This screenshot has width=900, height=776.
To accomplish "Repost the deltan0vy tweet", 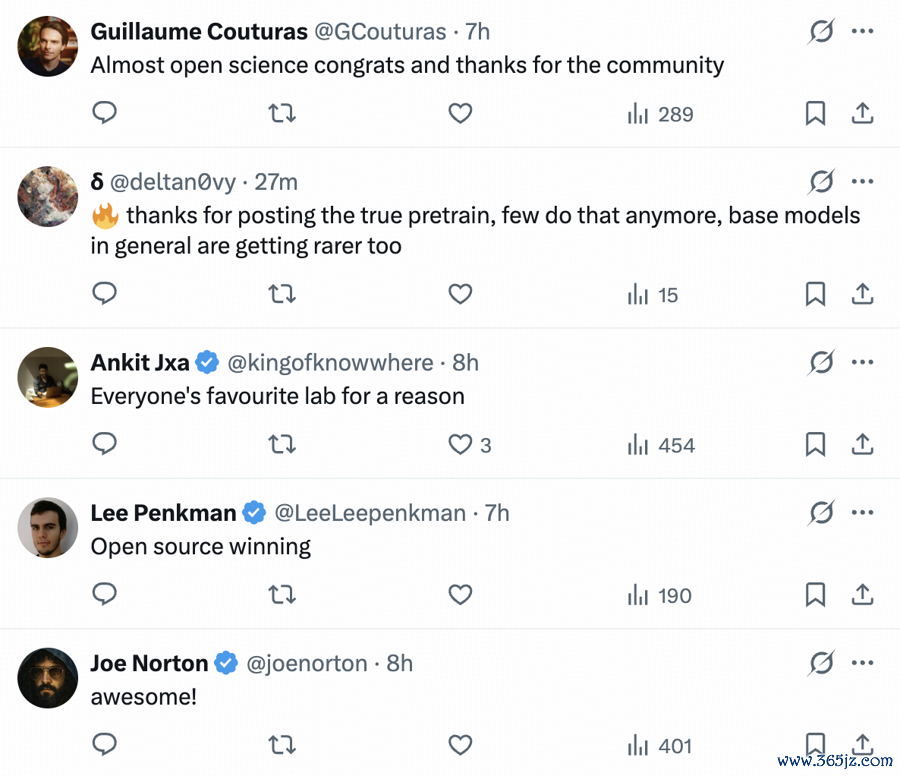I will coord(283,294).
